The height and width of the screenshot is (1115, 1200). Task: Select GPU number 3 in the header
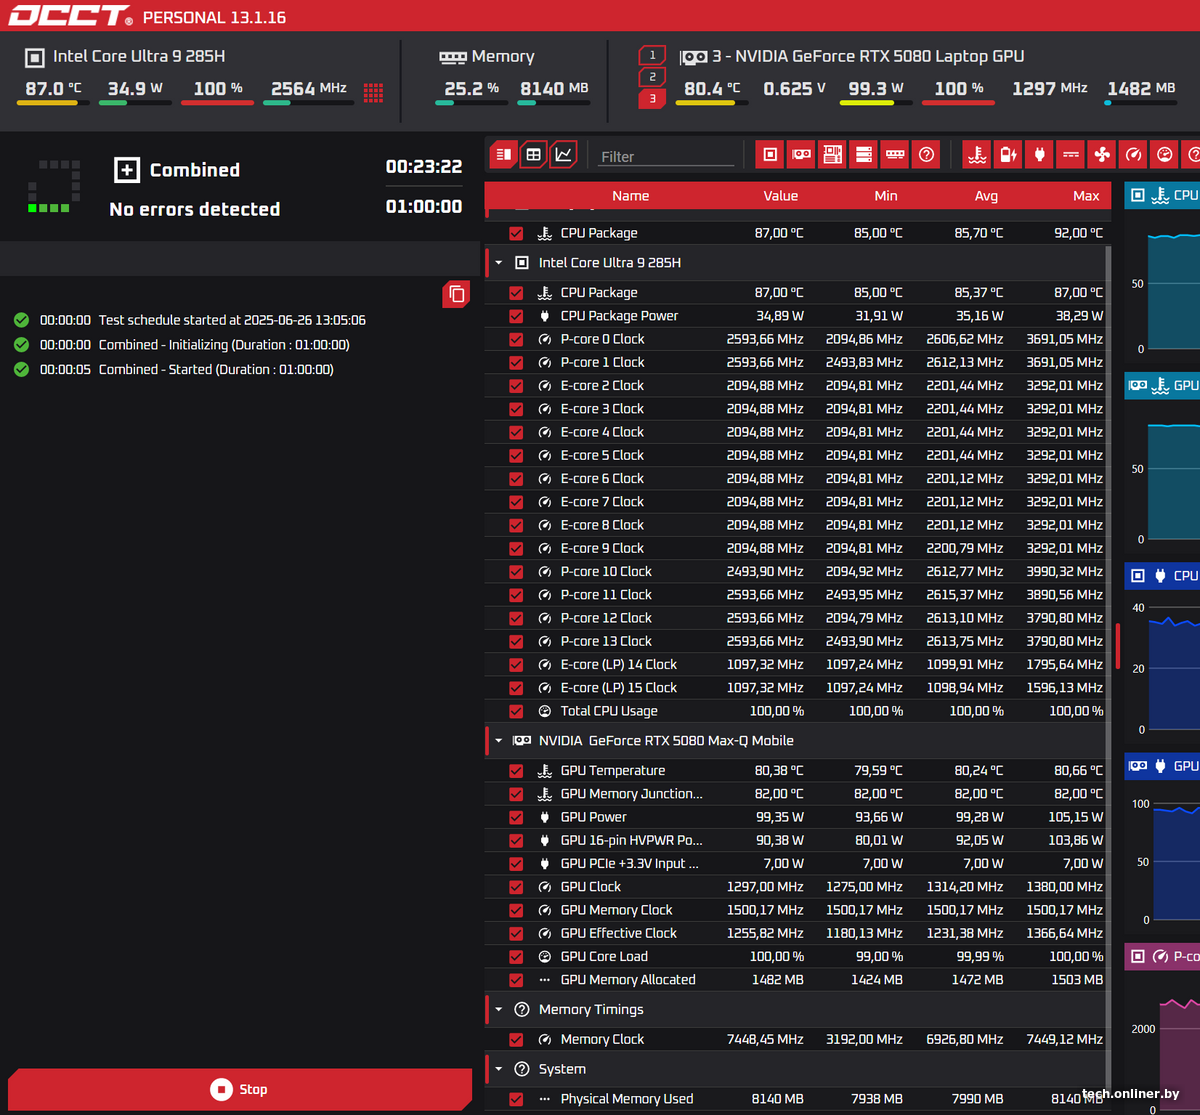pyautogui.click(x=652, y=98)
